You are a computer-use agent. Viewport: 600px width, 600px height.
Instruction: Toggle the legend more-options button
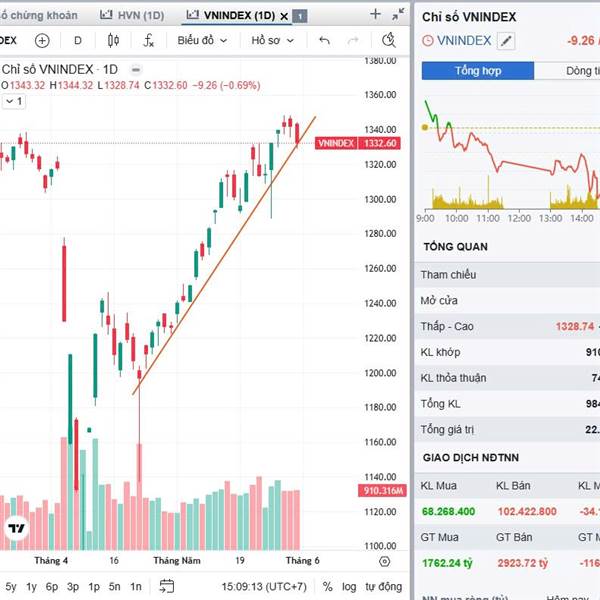tap(135, 70)
